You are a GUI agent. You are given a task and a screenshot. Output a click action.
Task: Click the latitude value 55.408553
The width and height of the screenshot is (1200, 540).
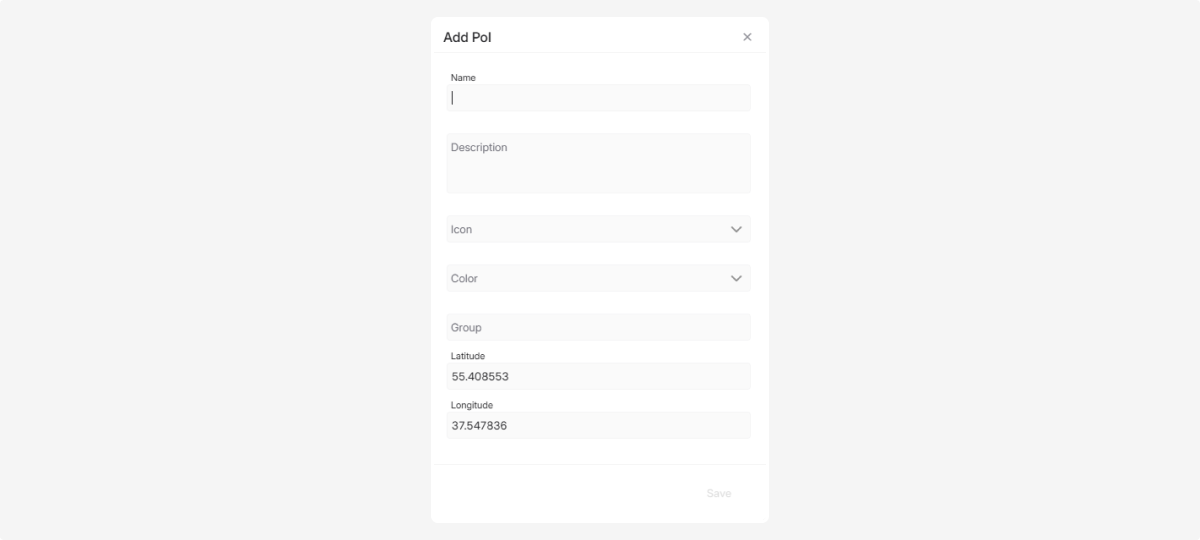480,377
